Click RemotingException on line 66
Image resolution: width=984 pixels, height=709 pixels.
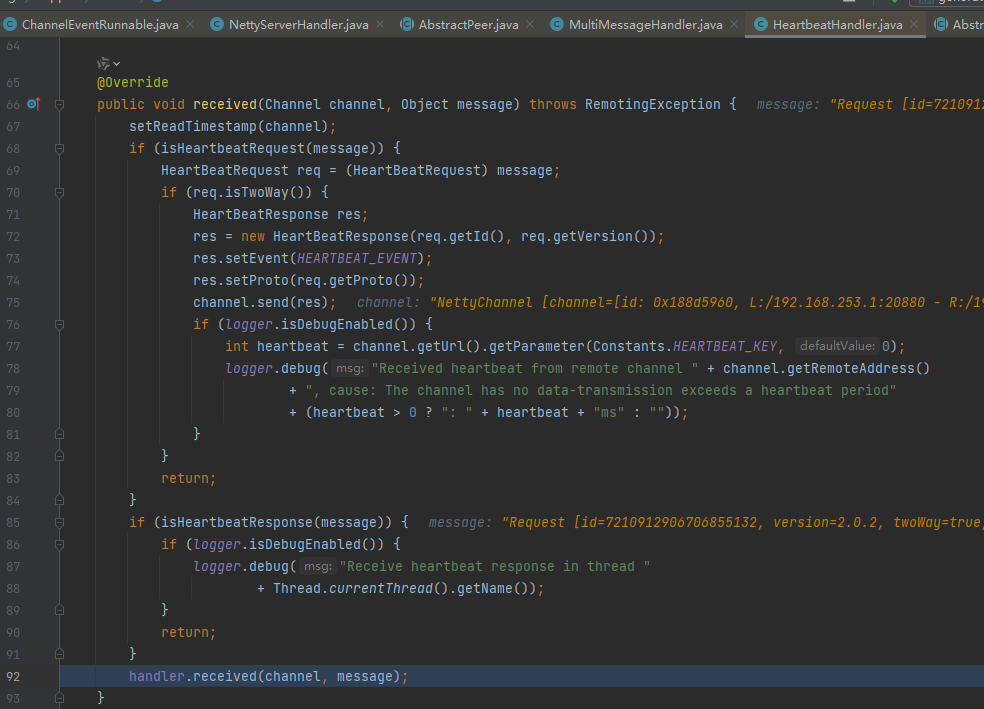click(x=653, y=104)
